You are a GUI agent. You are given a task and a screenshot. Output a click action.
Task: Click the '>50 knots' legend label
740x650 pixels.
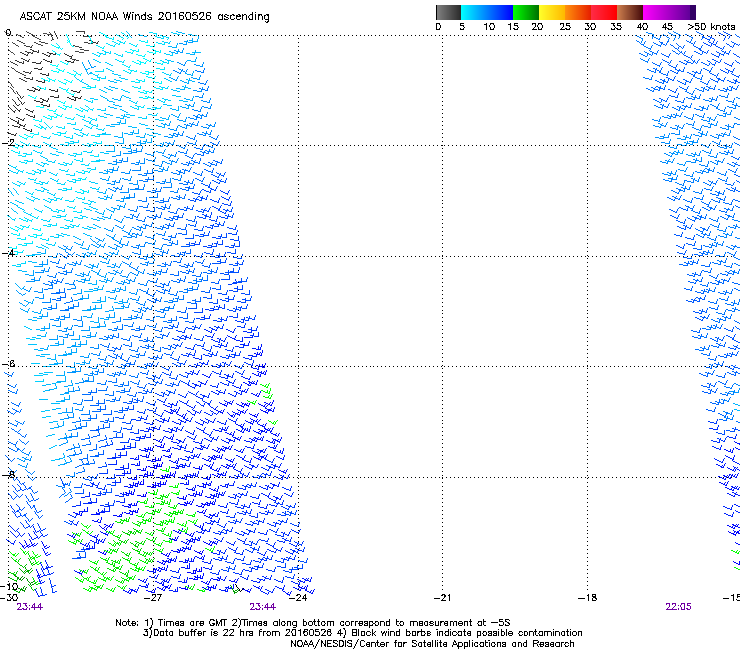coord(711,27)
